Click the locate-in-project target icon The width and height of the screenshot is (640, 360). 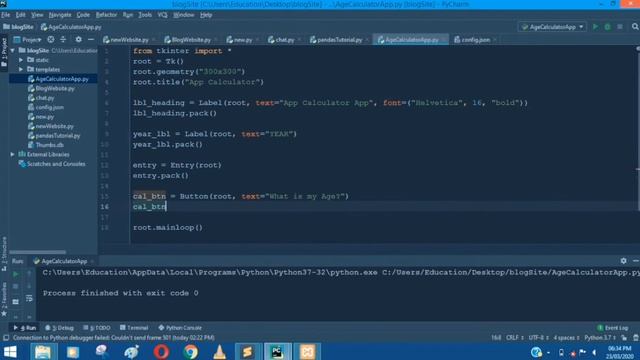pyautogui.click(x=51, y=40)
